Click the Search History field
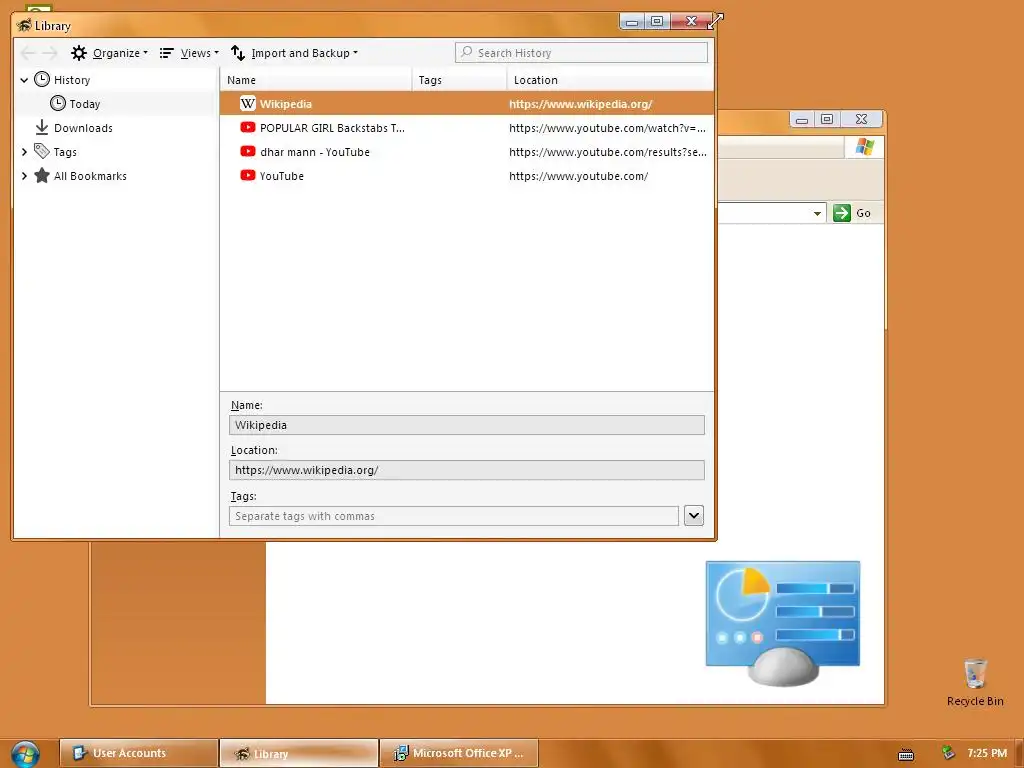 tap(581, 53)
